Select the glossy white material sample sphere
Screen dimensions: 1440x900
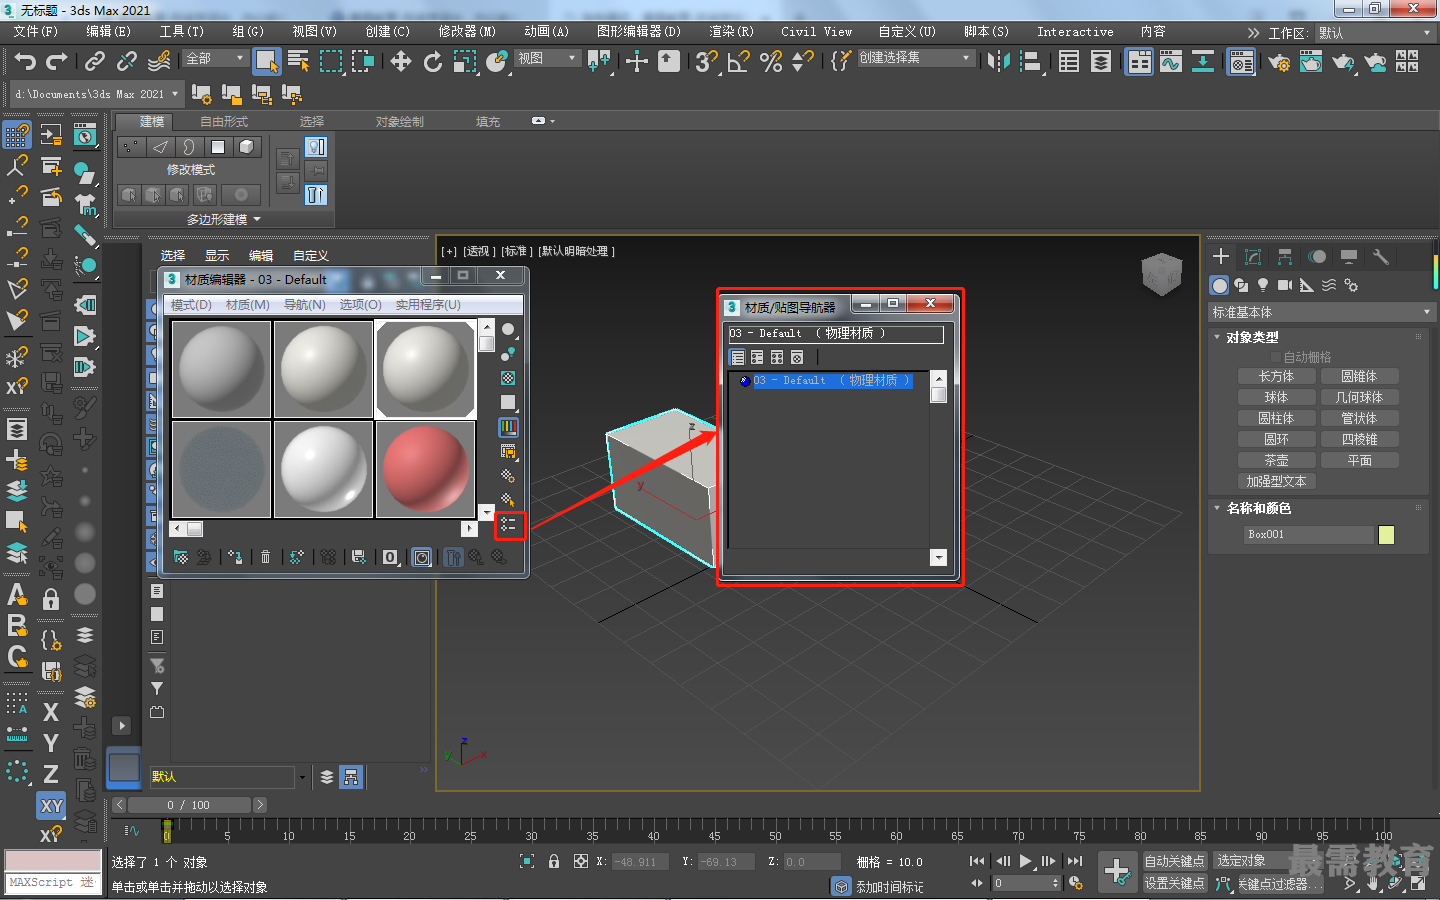323,469
